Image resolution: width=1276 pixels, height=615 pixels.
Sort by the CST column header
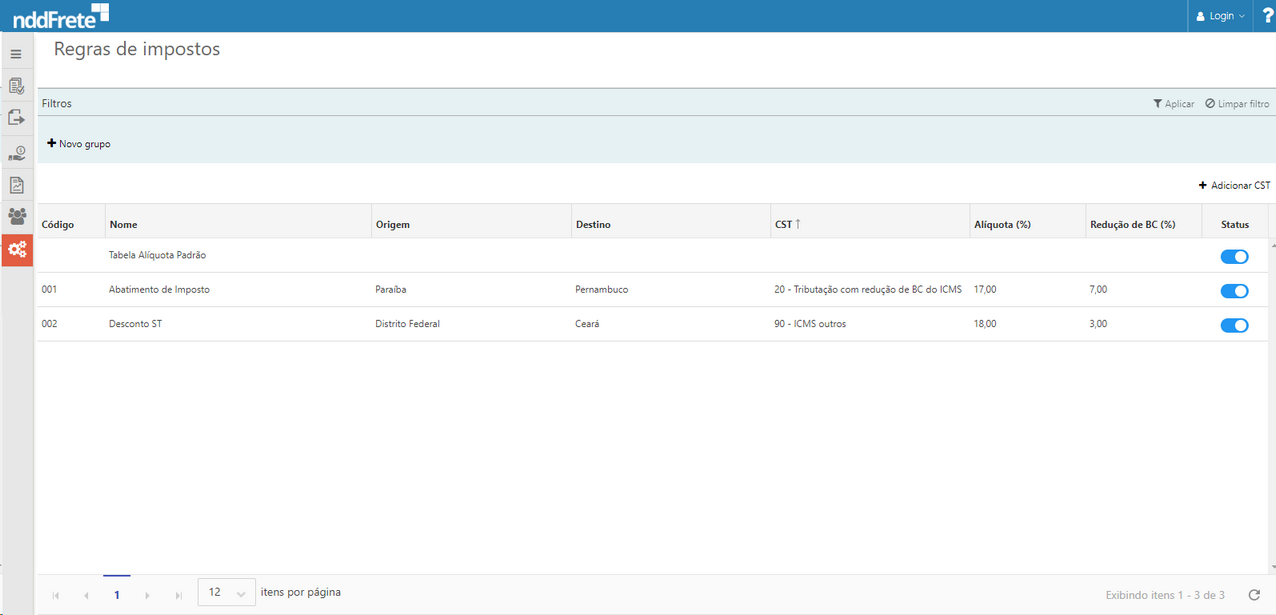click(783, 225)
